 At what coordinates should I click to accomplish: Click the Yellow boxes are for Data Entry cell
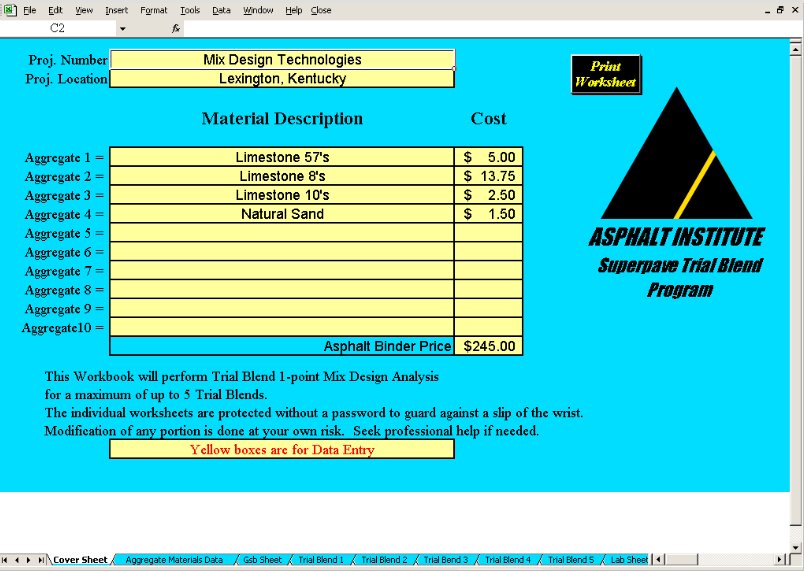click(282, 450)
